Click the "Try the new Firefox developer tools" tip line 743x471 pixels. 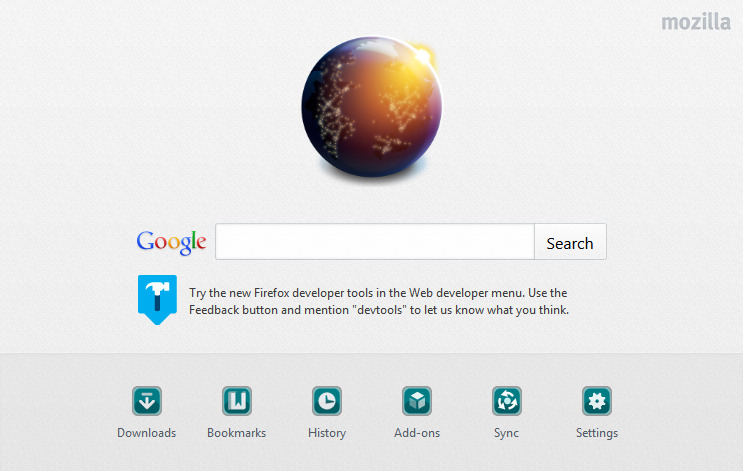click(x=378, y=293)
